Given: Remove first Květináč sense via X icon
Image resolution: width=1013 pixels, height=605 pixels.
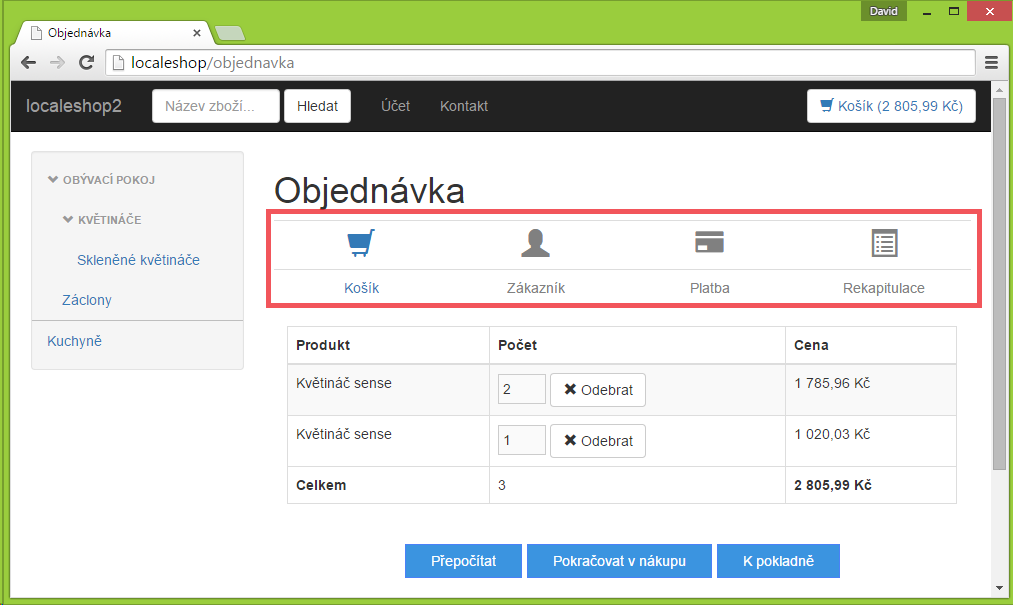Looking at the screenshot, I should pyautogui.click(x=573, y=389).
